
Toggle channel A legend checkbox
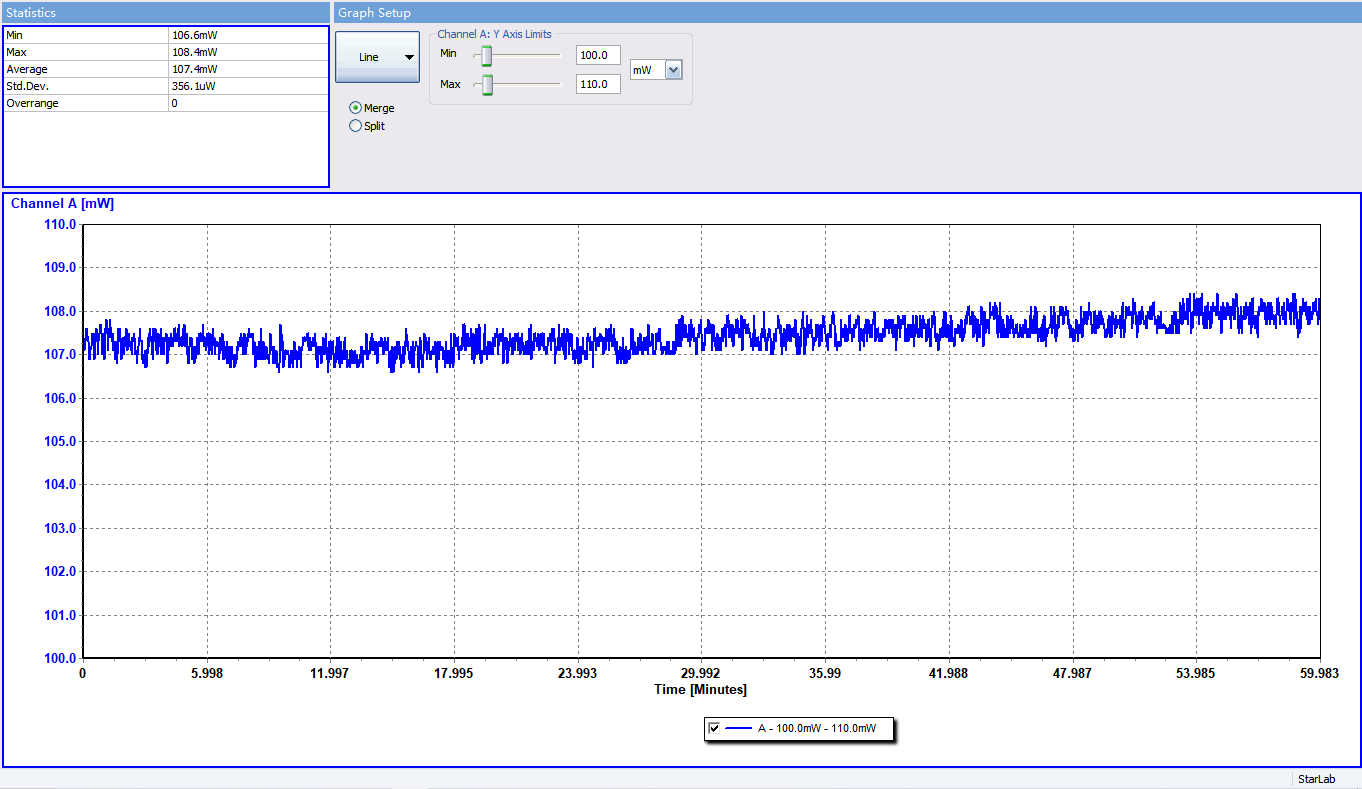coord(714,728)
